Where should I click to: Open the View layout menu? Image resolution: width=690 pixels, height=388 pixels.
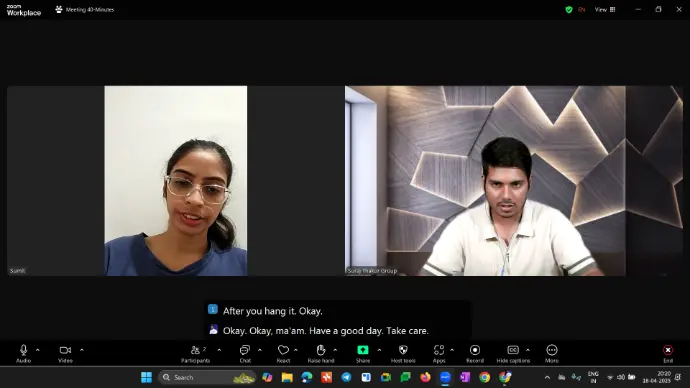tap(605, 9)
